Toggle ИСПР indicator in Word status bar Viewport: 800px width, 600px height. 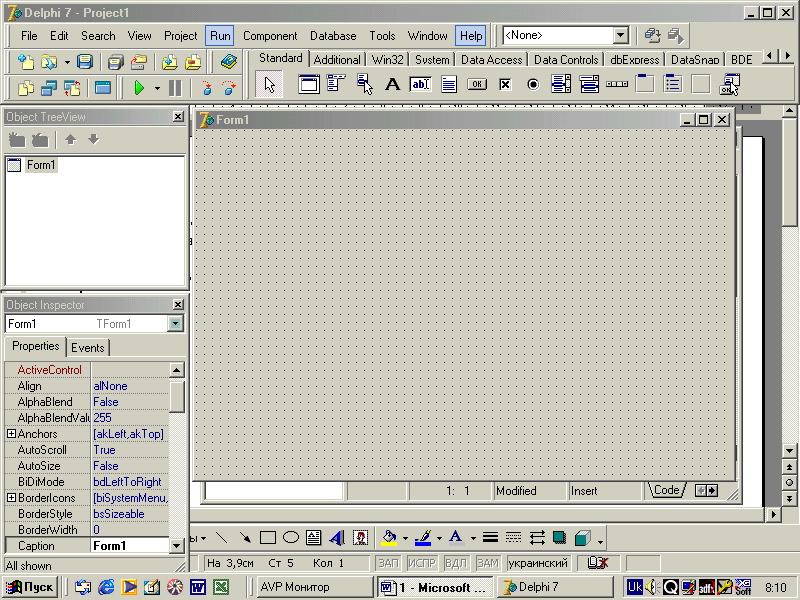pos(421,563)
